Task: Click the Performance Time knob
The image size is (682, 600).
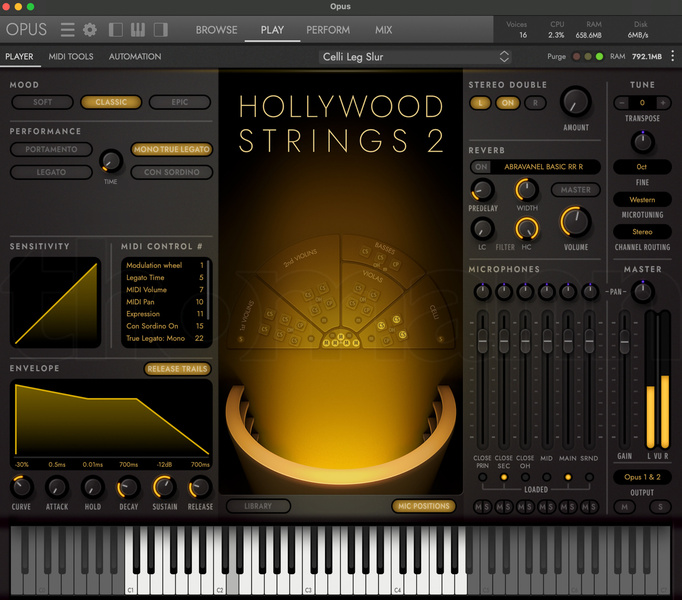Action: pyautogui.click(x=111, y=161)
